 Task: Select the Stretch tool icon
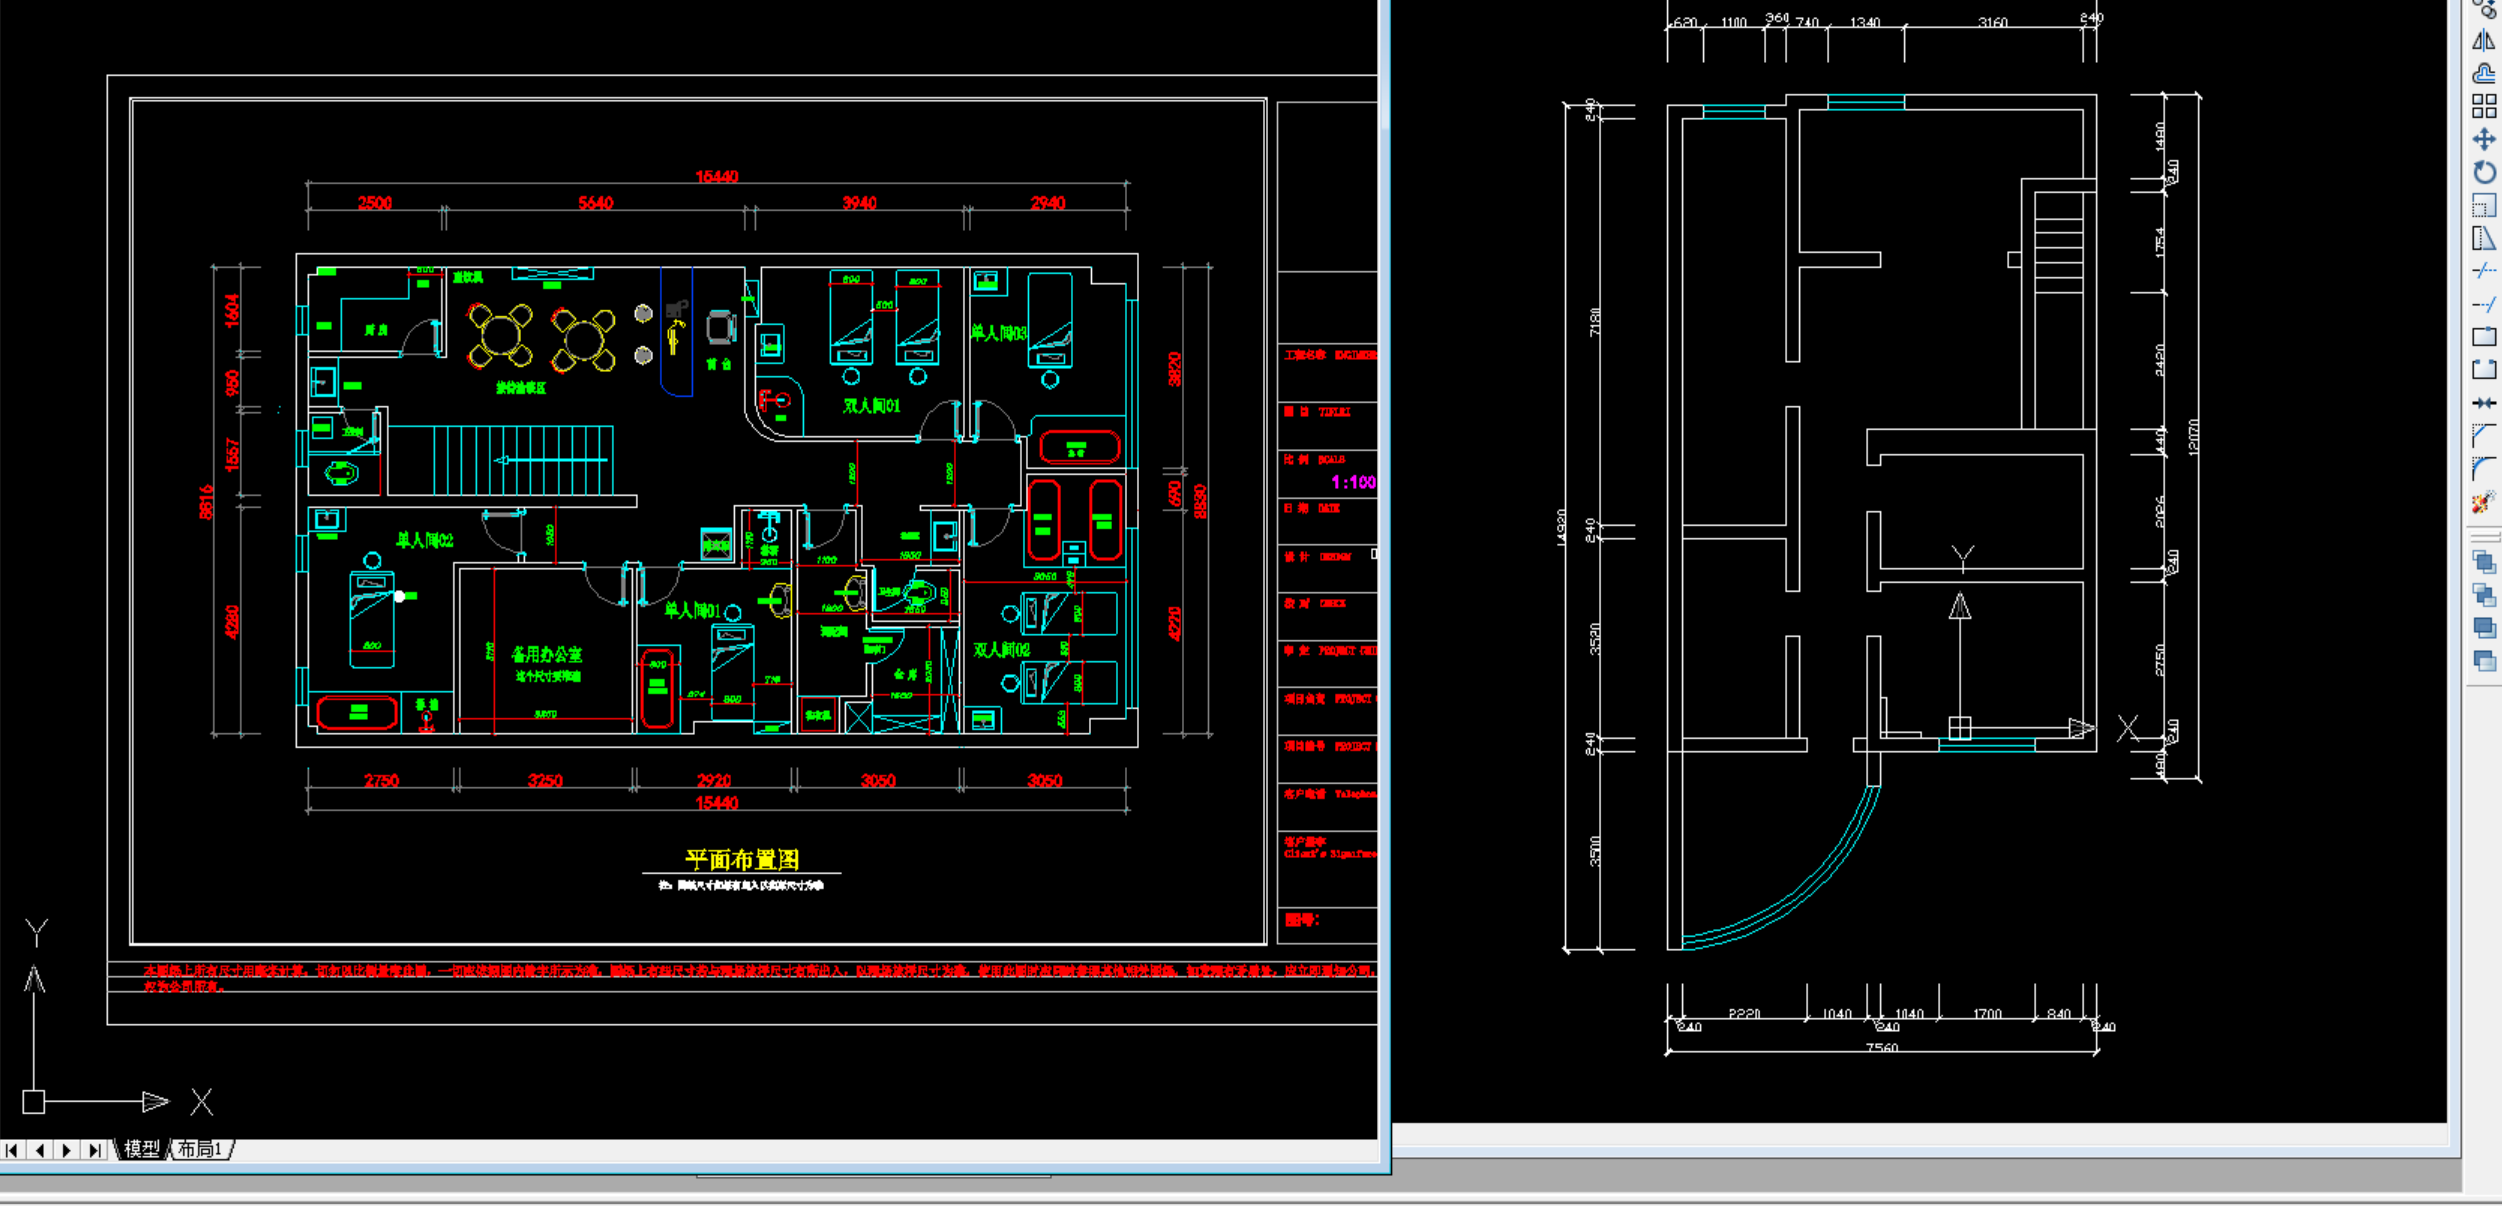pyautogui.click(x=2483, y=239)
